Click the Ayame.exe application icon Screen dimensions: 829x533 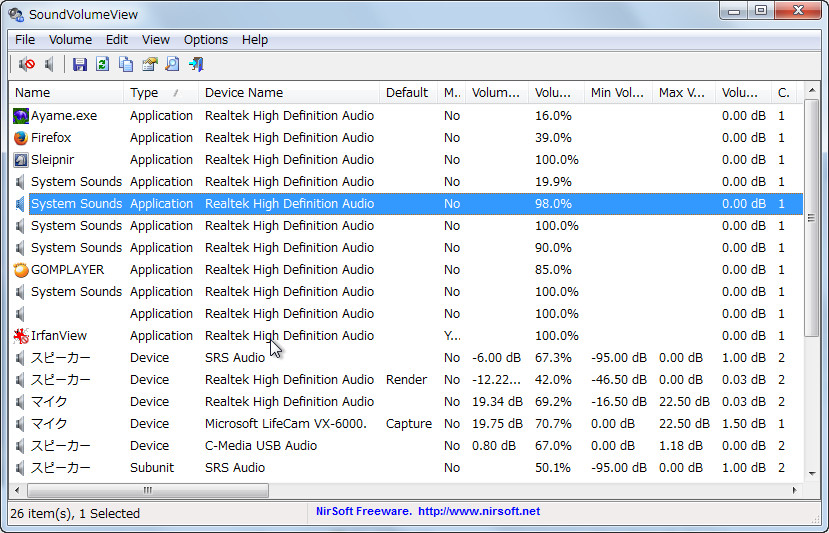pos(21,116)
